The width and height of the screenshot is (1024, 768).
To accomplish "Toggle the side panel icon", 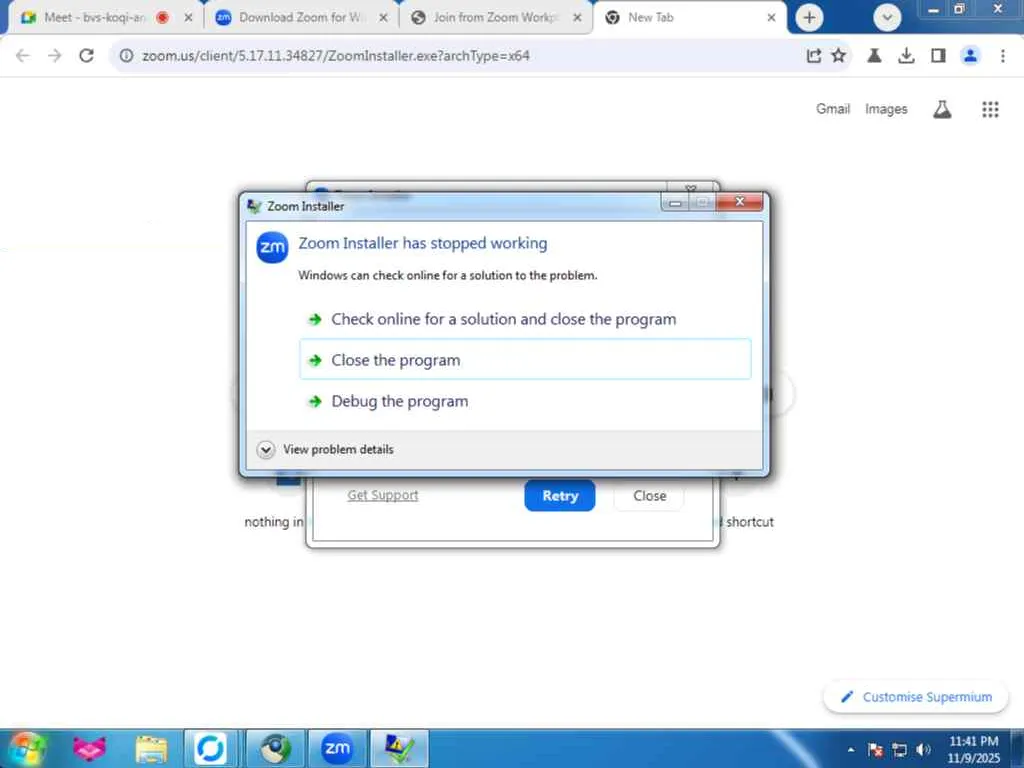I will tap(938, 56).
